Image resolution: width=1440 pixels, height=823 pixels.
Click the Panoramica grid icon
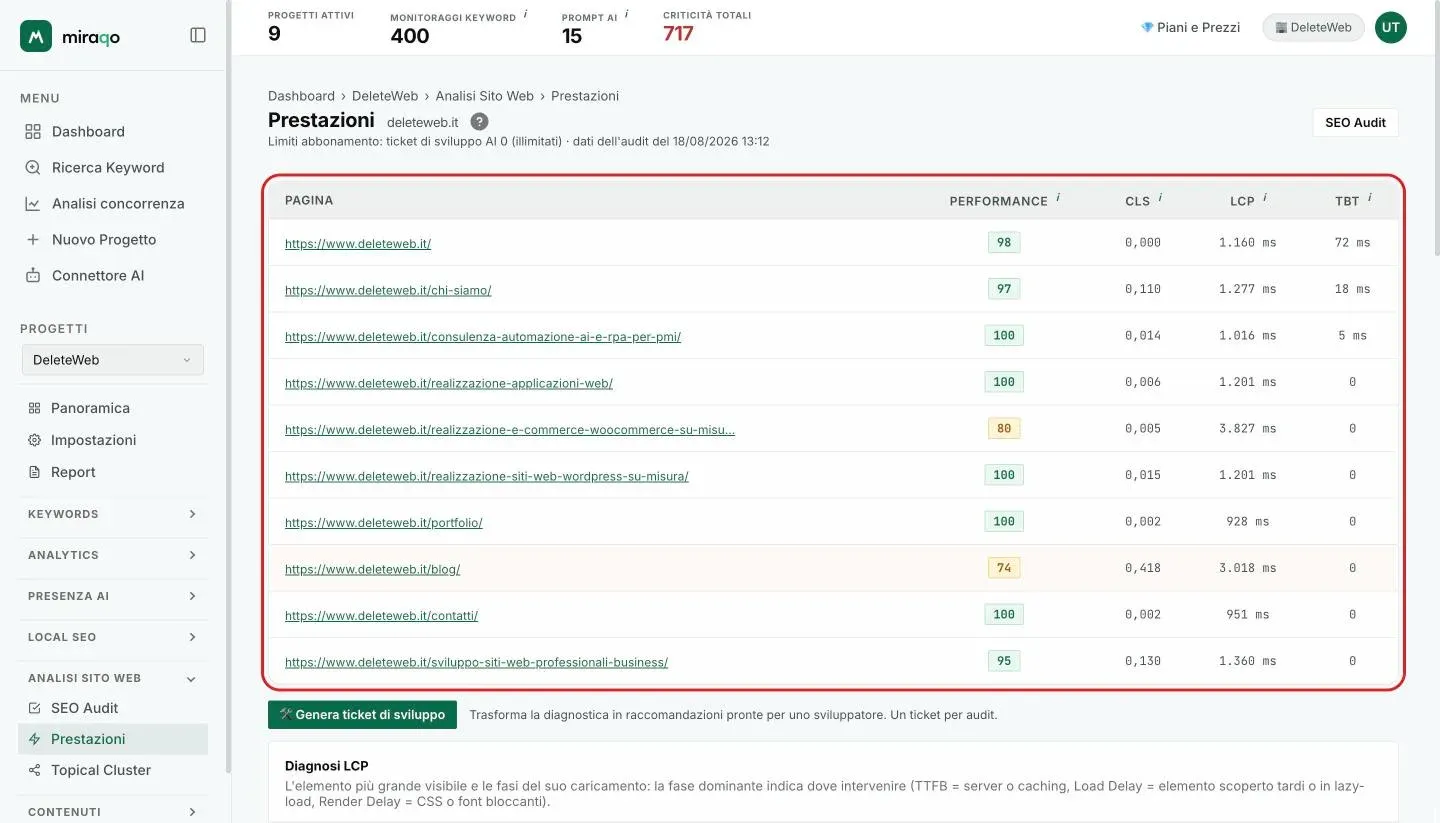tap(34, 408)
